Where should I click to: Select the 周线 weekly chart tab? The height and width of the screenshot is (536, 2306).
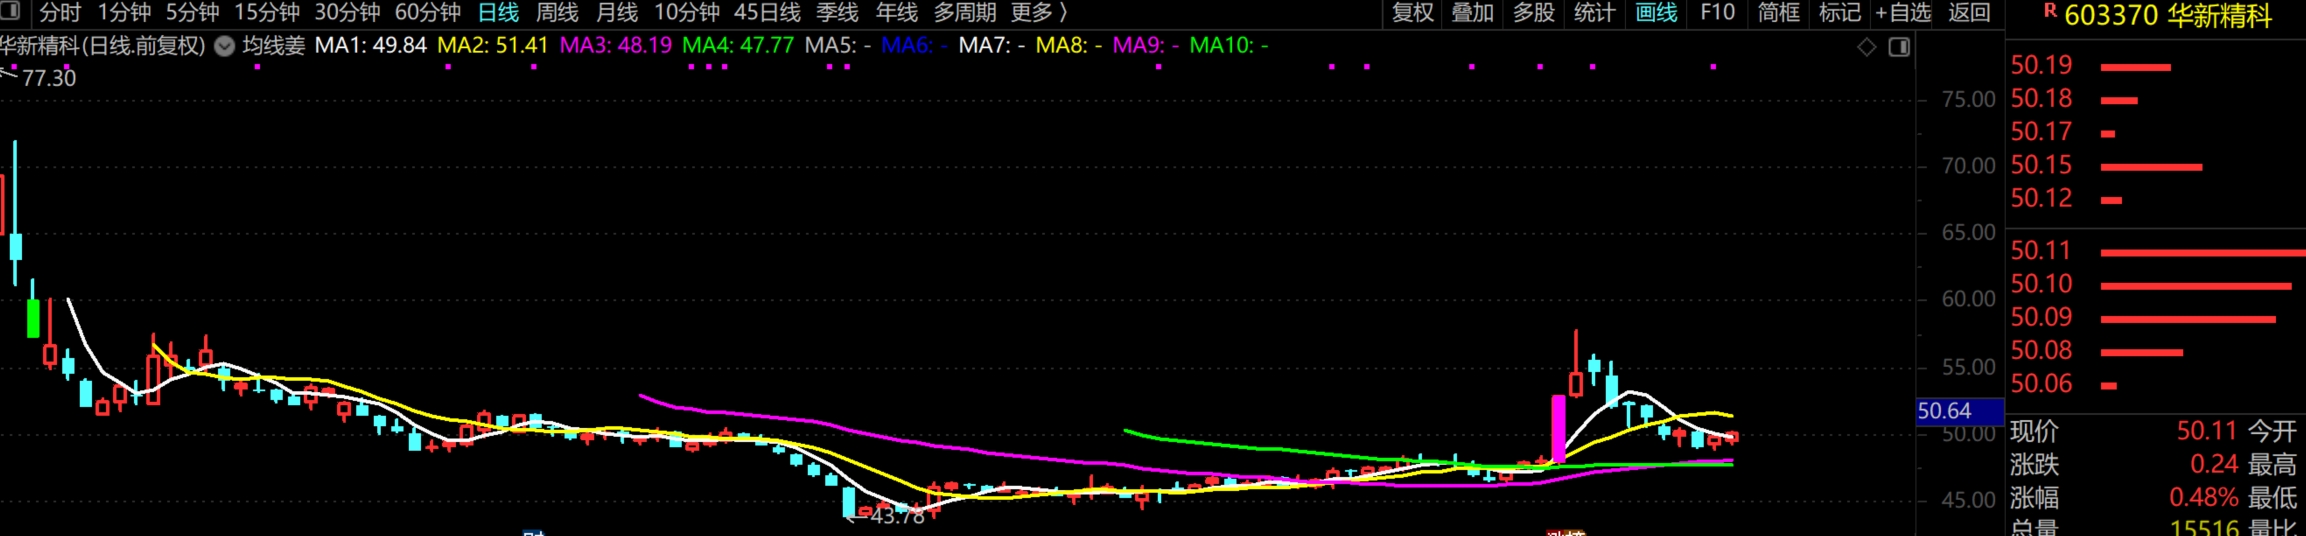click(557, 13)
